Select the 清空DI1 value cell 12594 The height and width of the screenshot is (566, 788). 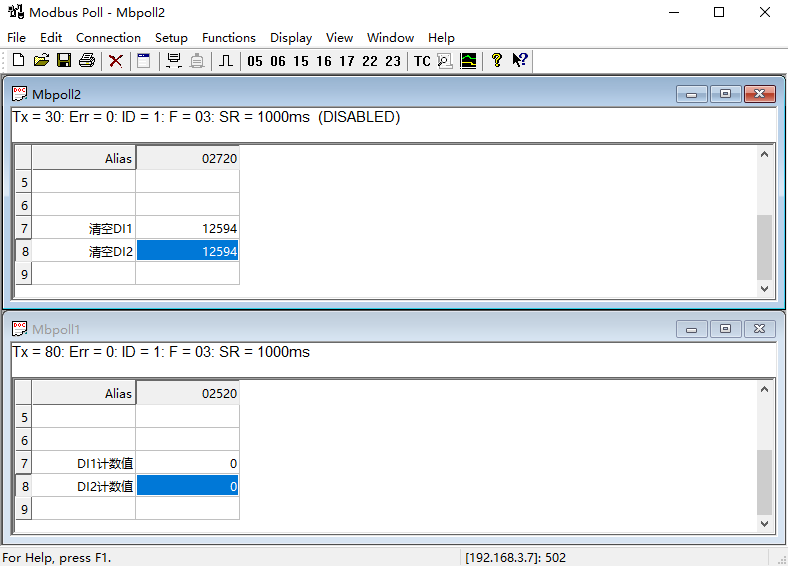pos(188,229)
